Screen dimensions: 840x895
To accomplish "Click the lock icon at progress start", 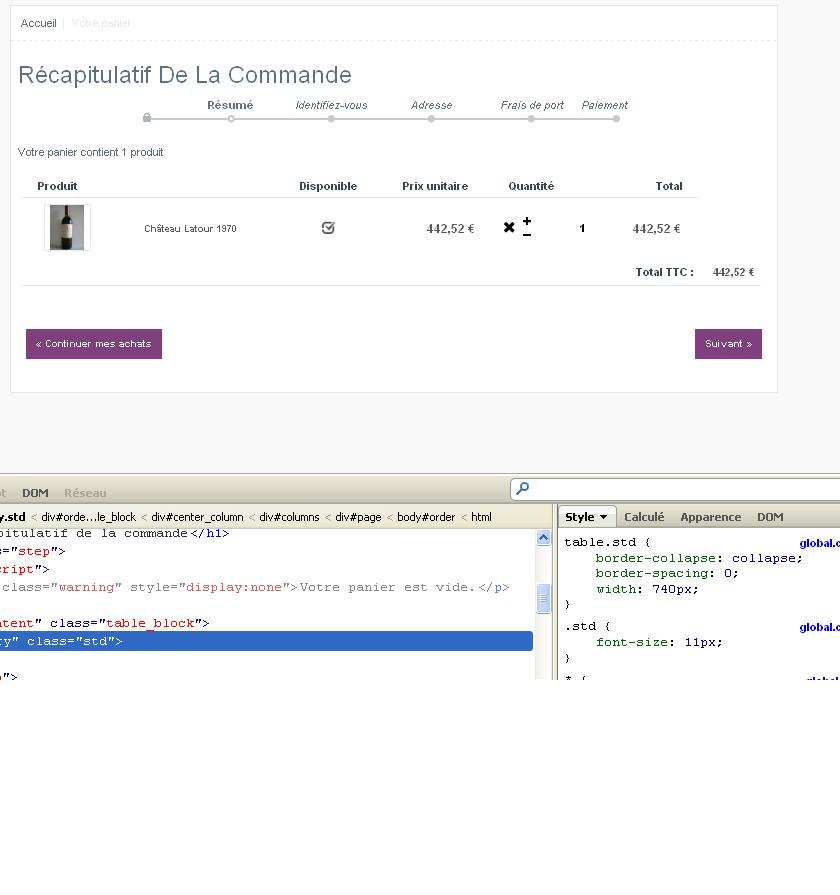I will 147,118.
